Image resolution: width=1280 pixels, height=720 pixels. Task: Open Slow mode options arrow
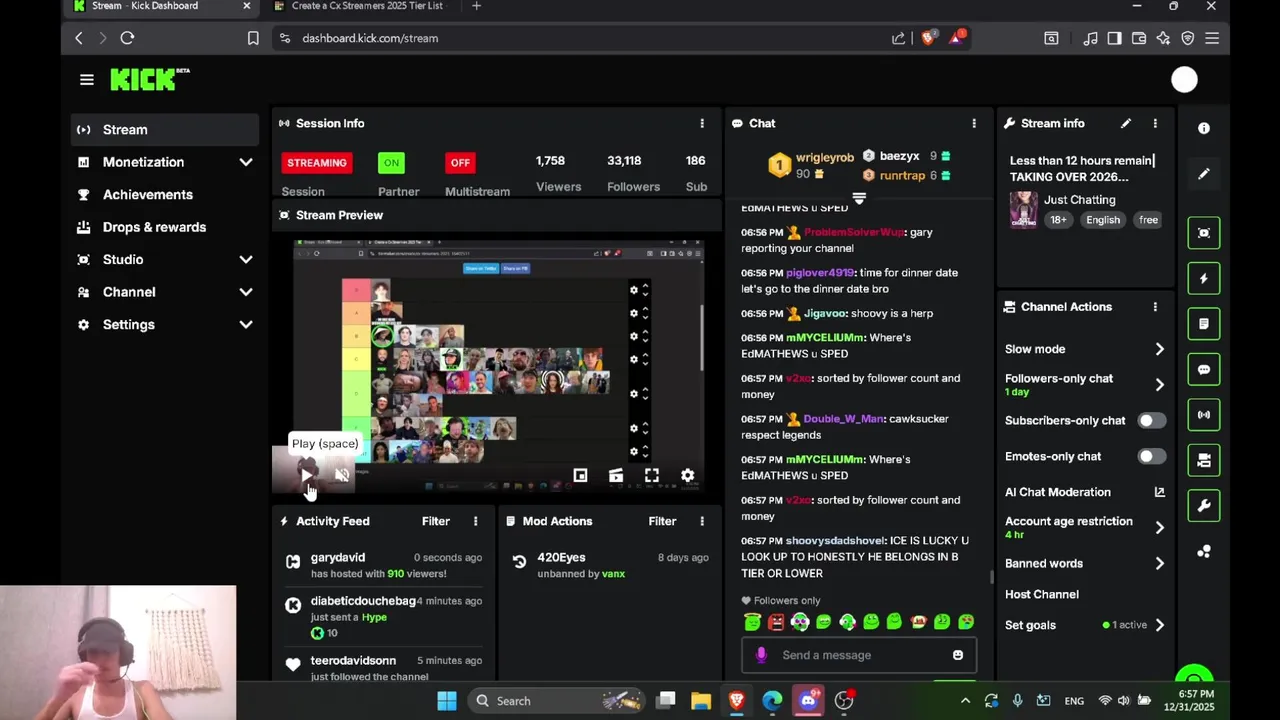[1160, 349]
